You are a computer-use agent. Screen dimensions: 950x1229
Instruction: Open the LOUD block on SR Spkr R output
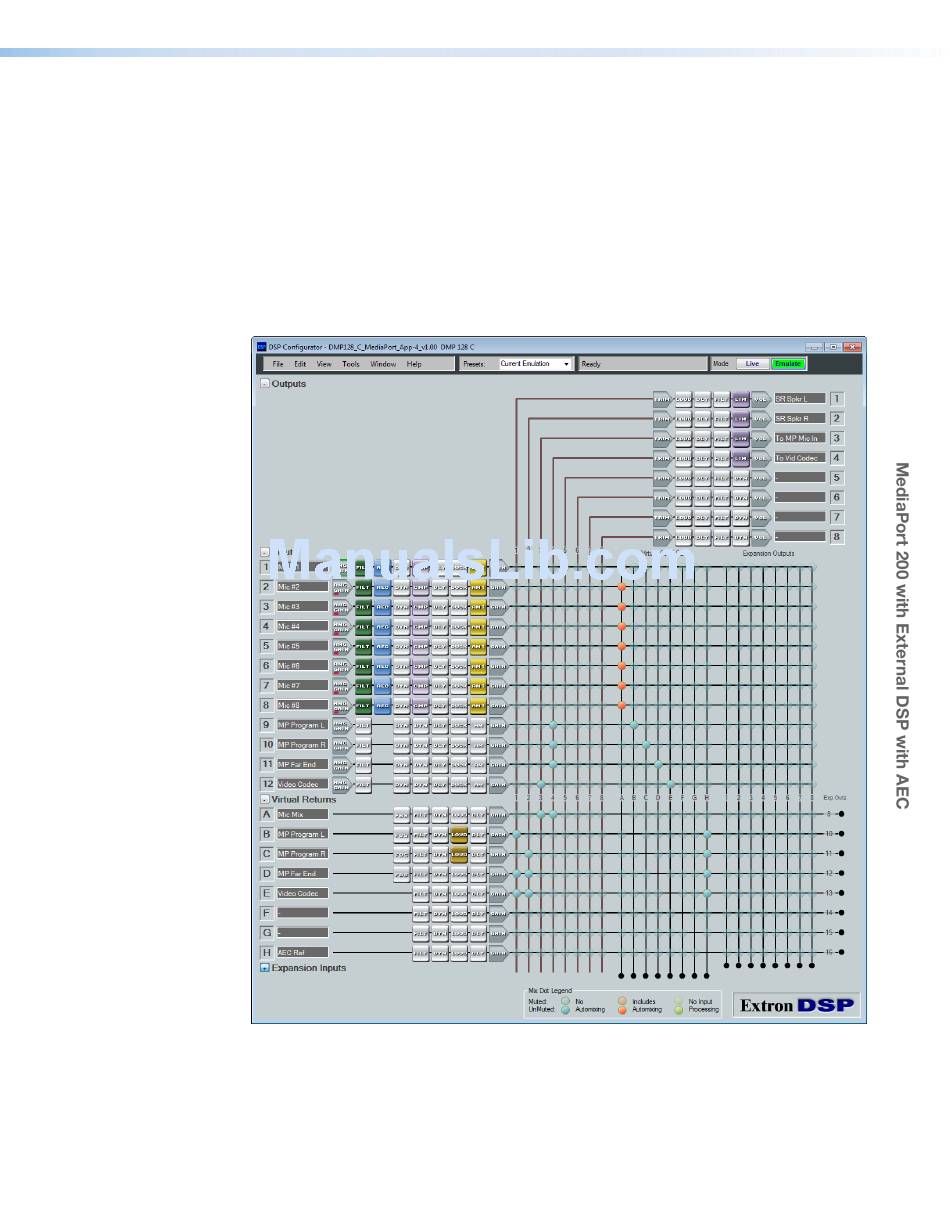[x=684, y=419]
